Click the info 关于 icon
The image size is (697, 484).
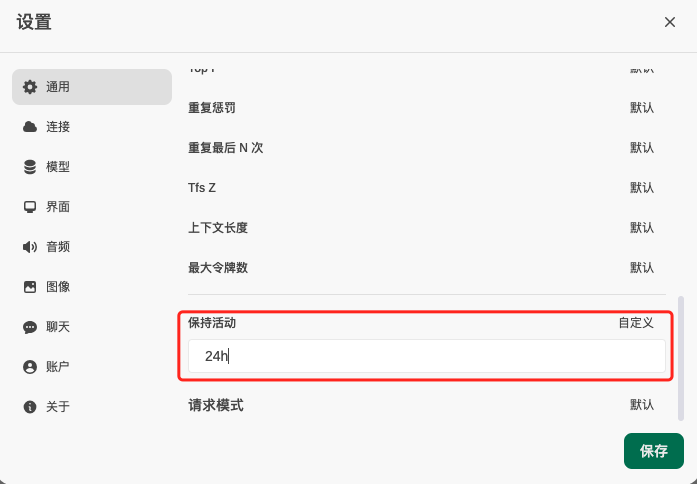(30, 407)
